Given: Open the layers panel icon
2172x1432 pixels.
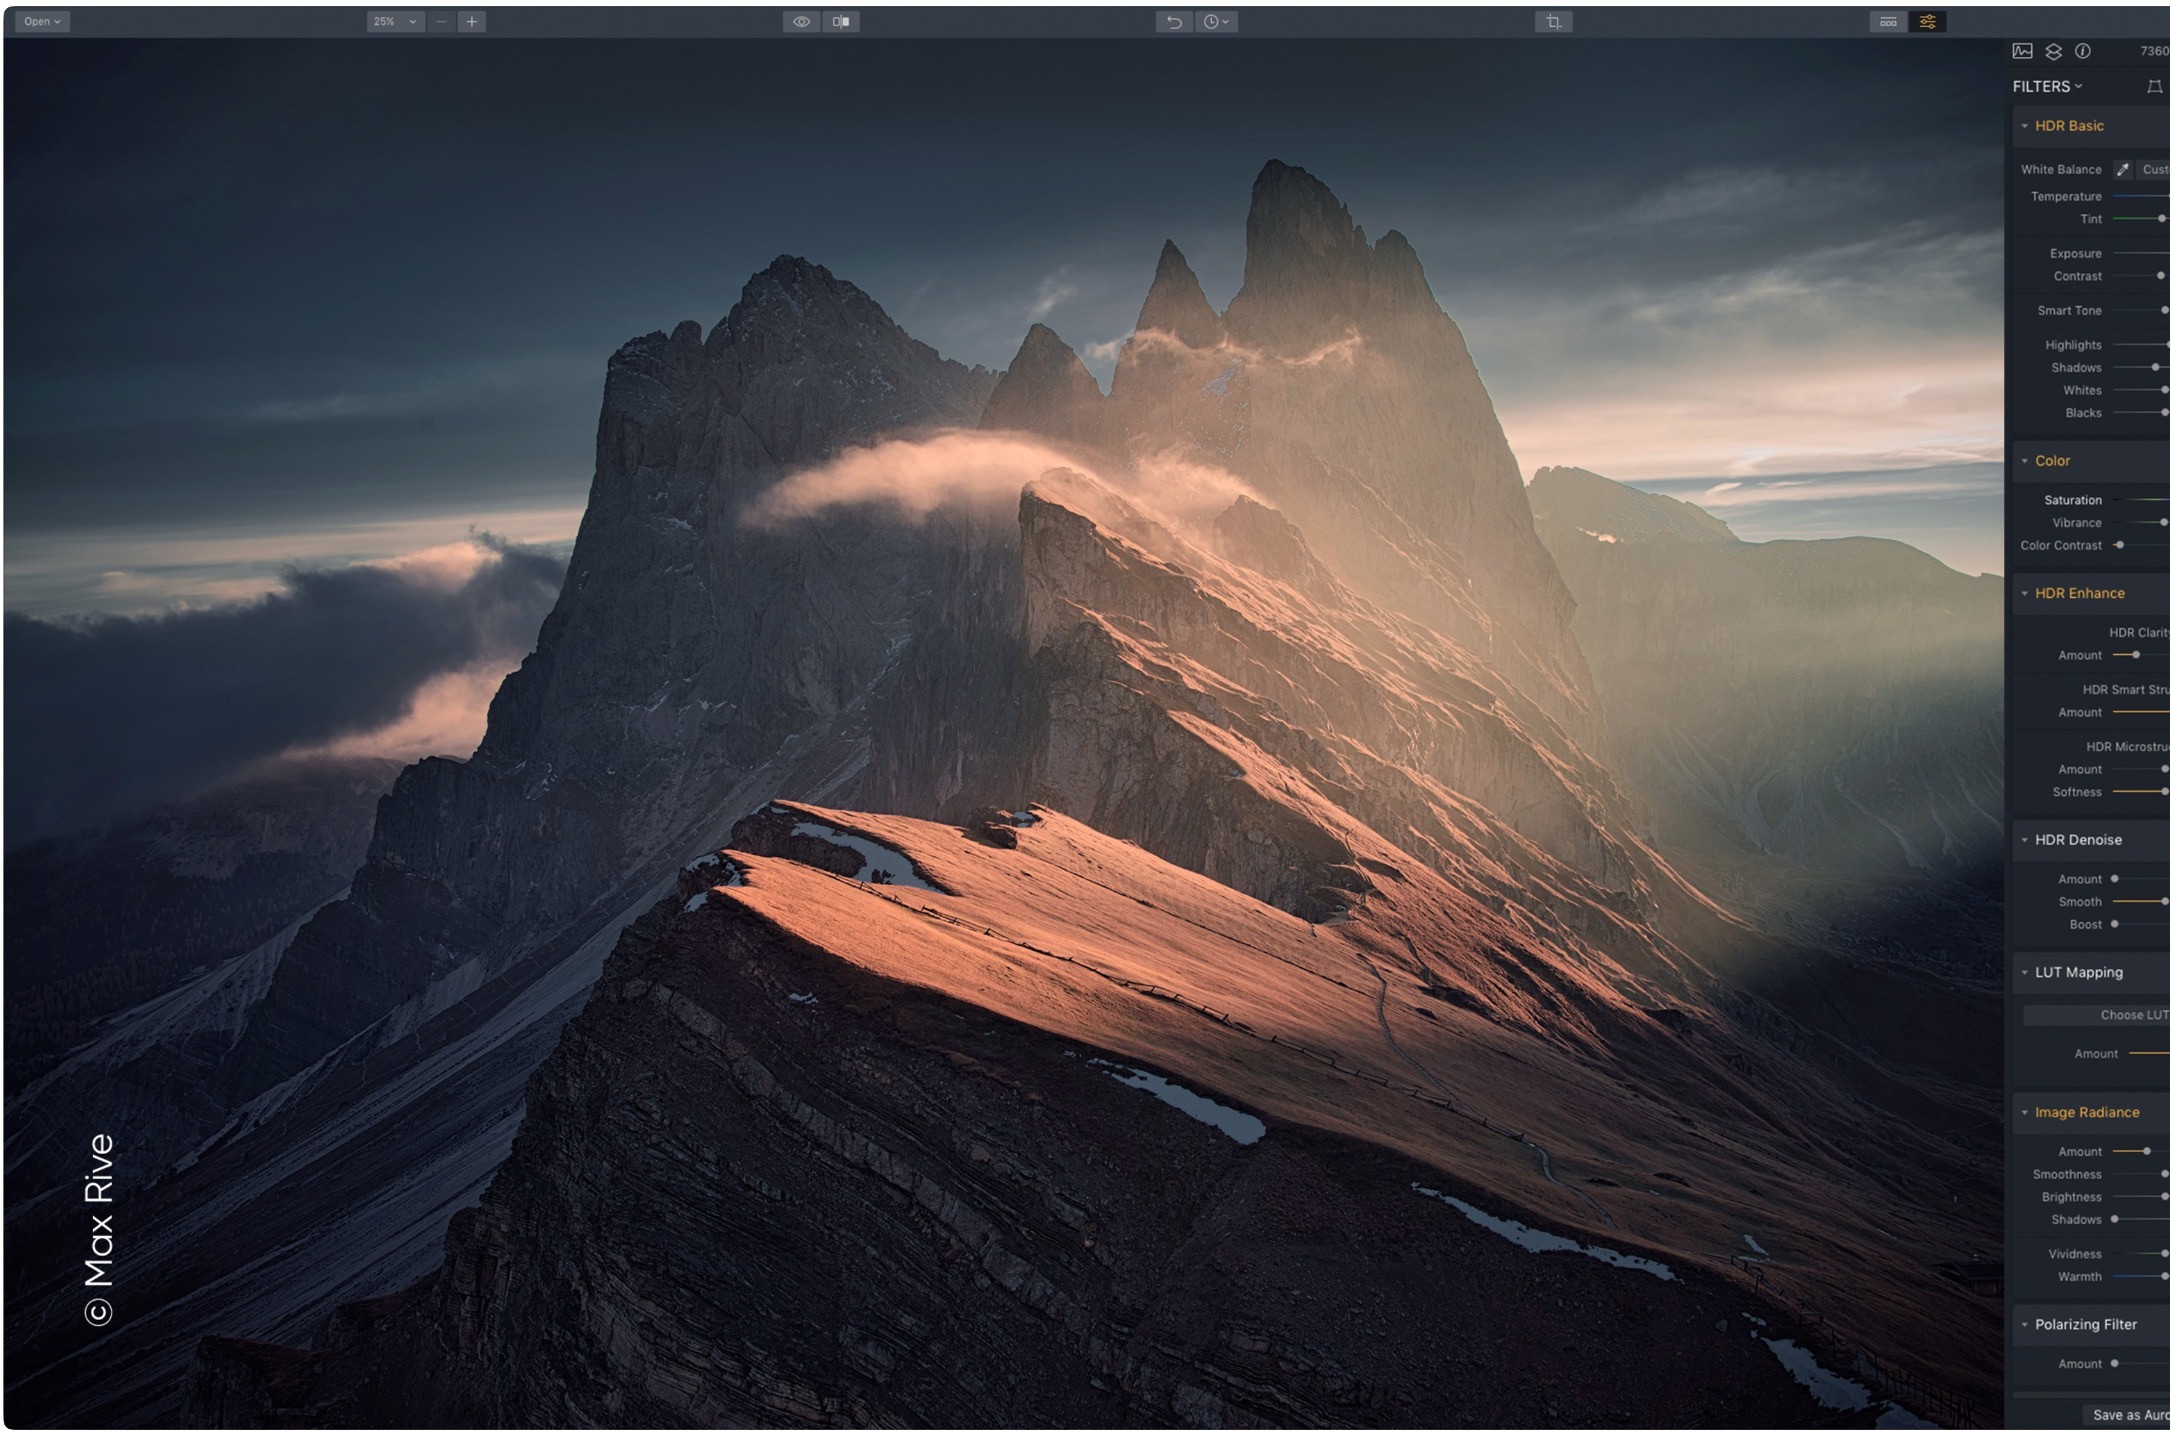Looking at the screenshot, I should 2053,51.
